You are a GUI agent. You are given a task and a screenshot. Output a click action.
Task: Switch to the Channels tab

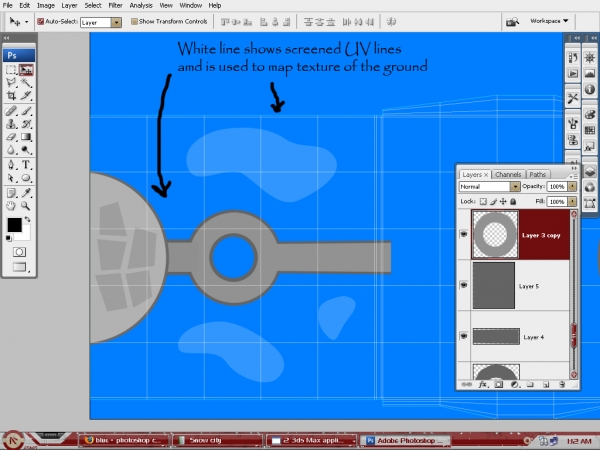[508, 174]
